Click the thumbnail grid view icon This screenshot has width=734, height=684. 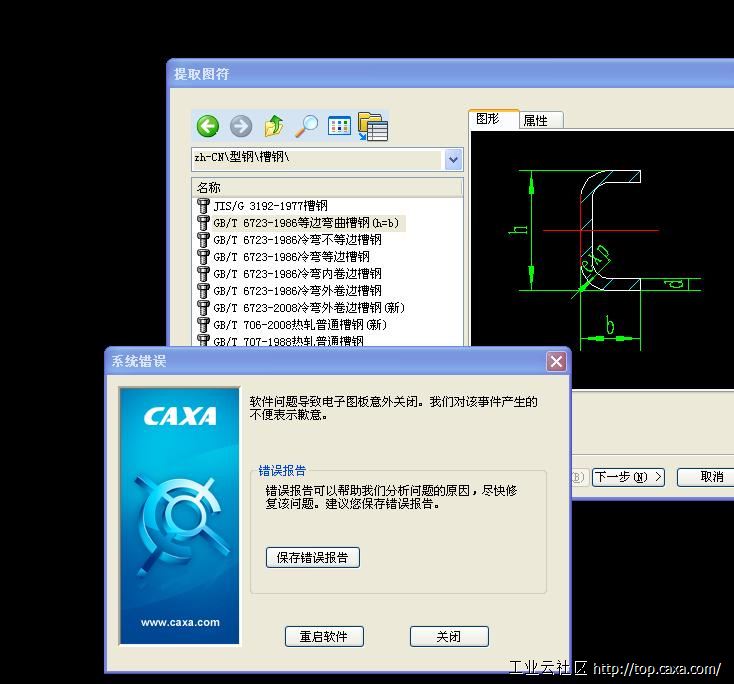click(x=340, y=126)
